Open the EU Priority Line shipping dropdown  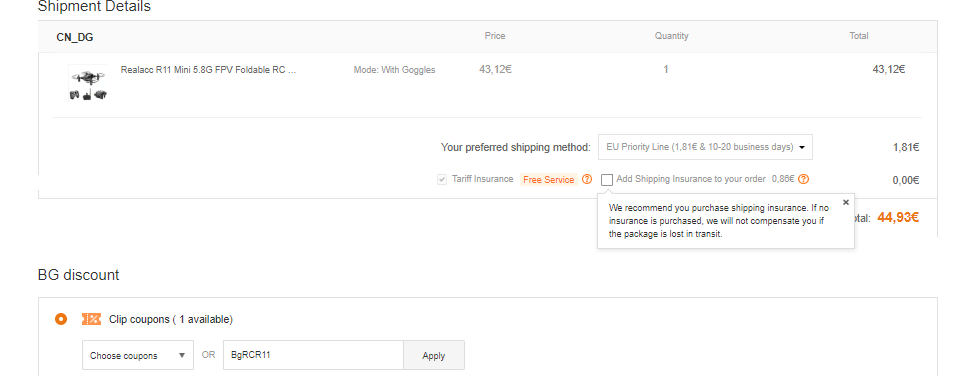tap(705, 147)
